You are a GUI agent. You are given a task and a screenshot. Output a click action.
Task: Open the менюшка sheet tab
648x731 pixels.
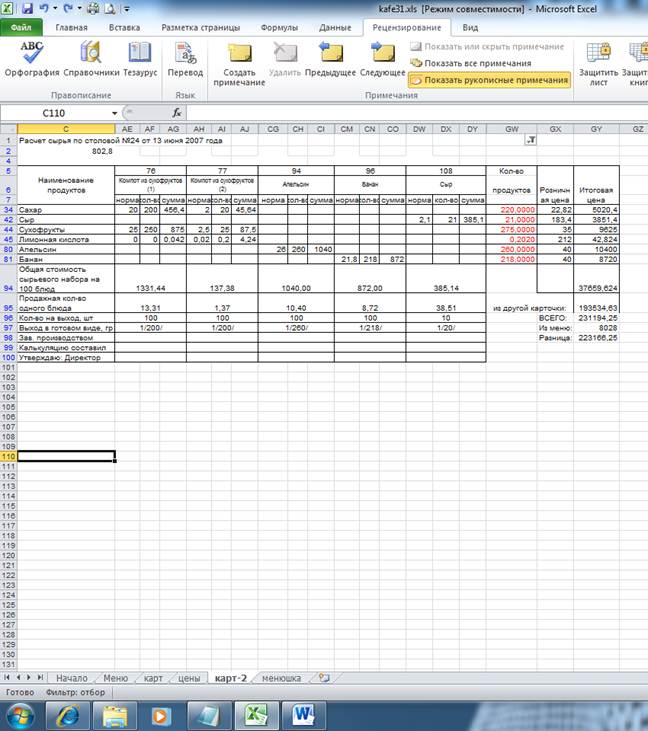(x=281, y=678)
